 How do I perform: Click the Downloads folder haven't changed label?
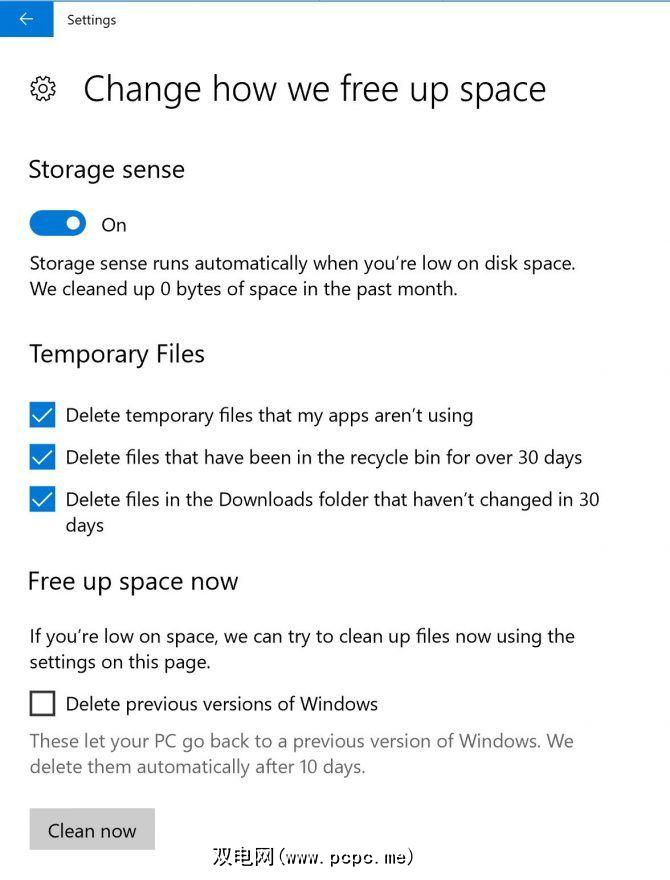332,499
